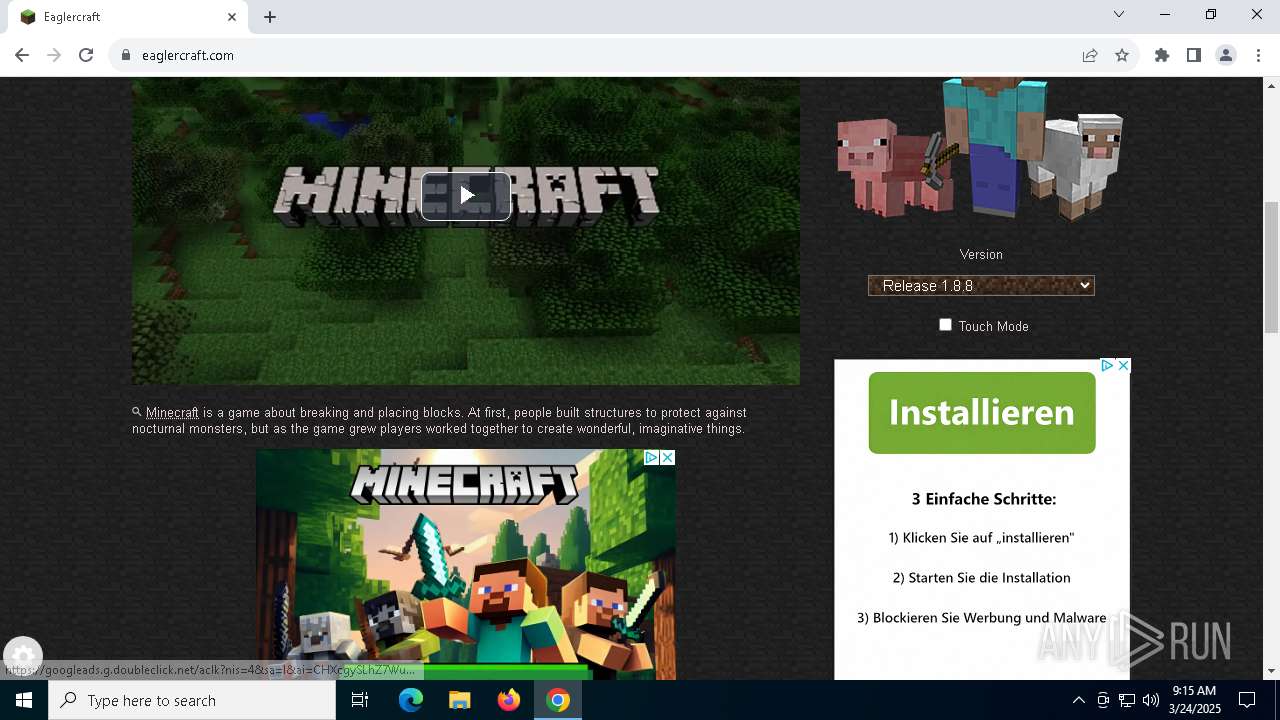
Task: Switch to Chrome on taskbar
Action: (558, 700)
